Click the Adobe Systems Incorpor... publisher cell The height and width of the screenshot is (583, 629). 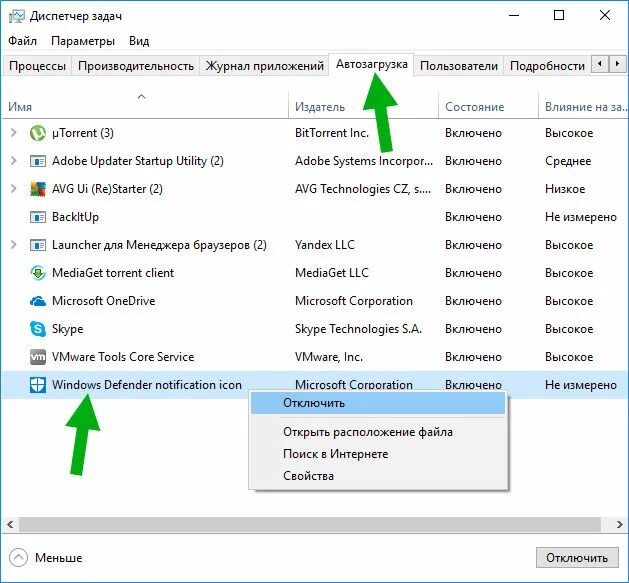point(364,161)
